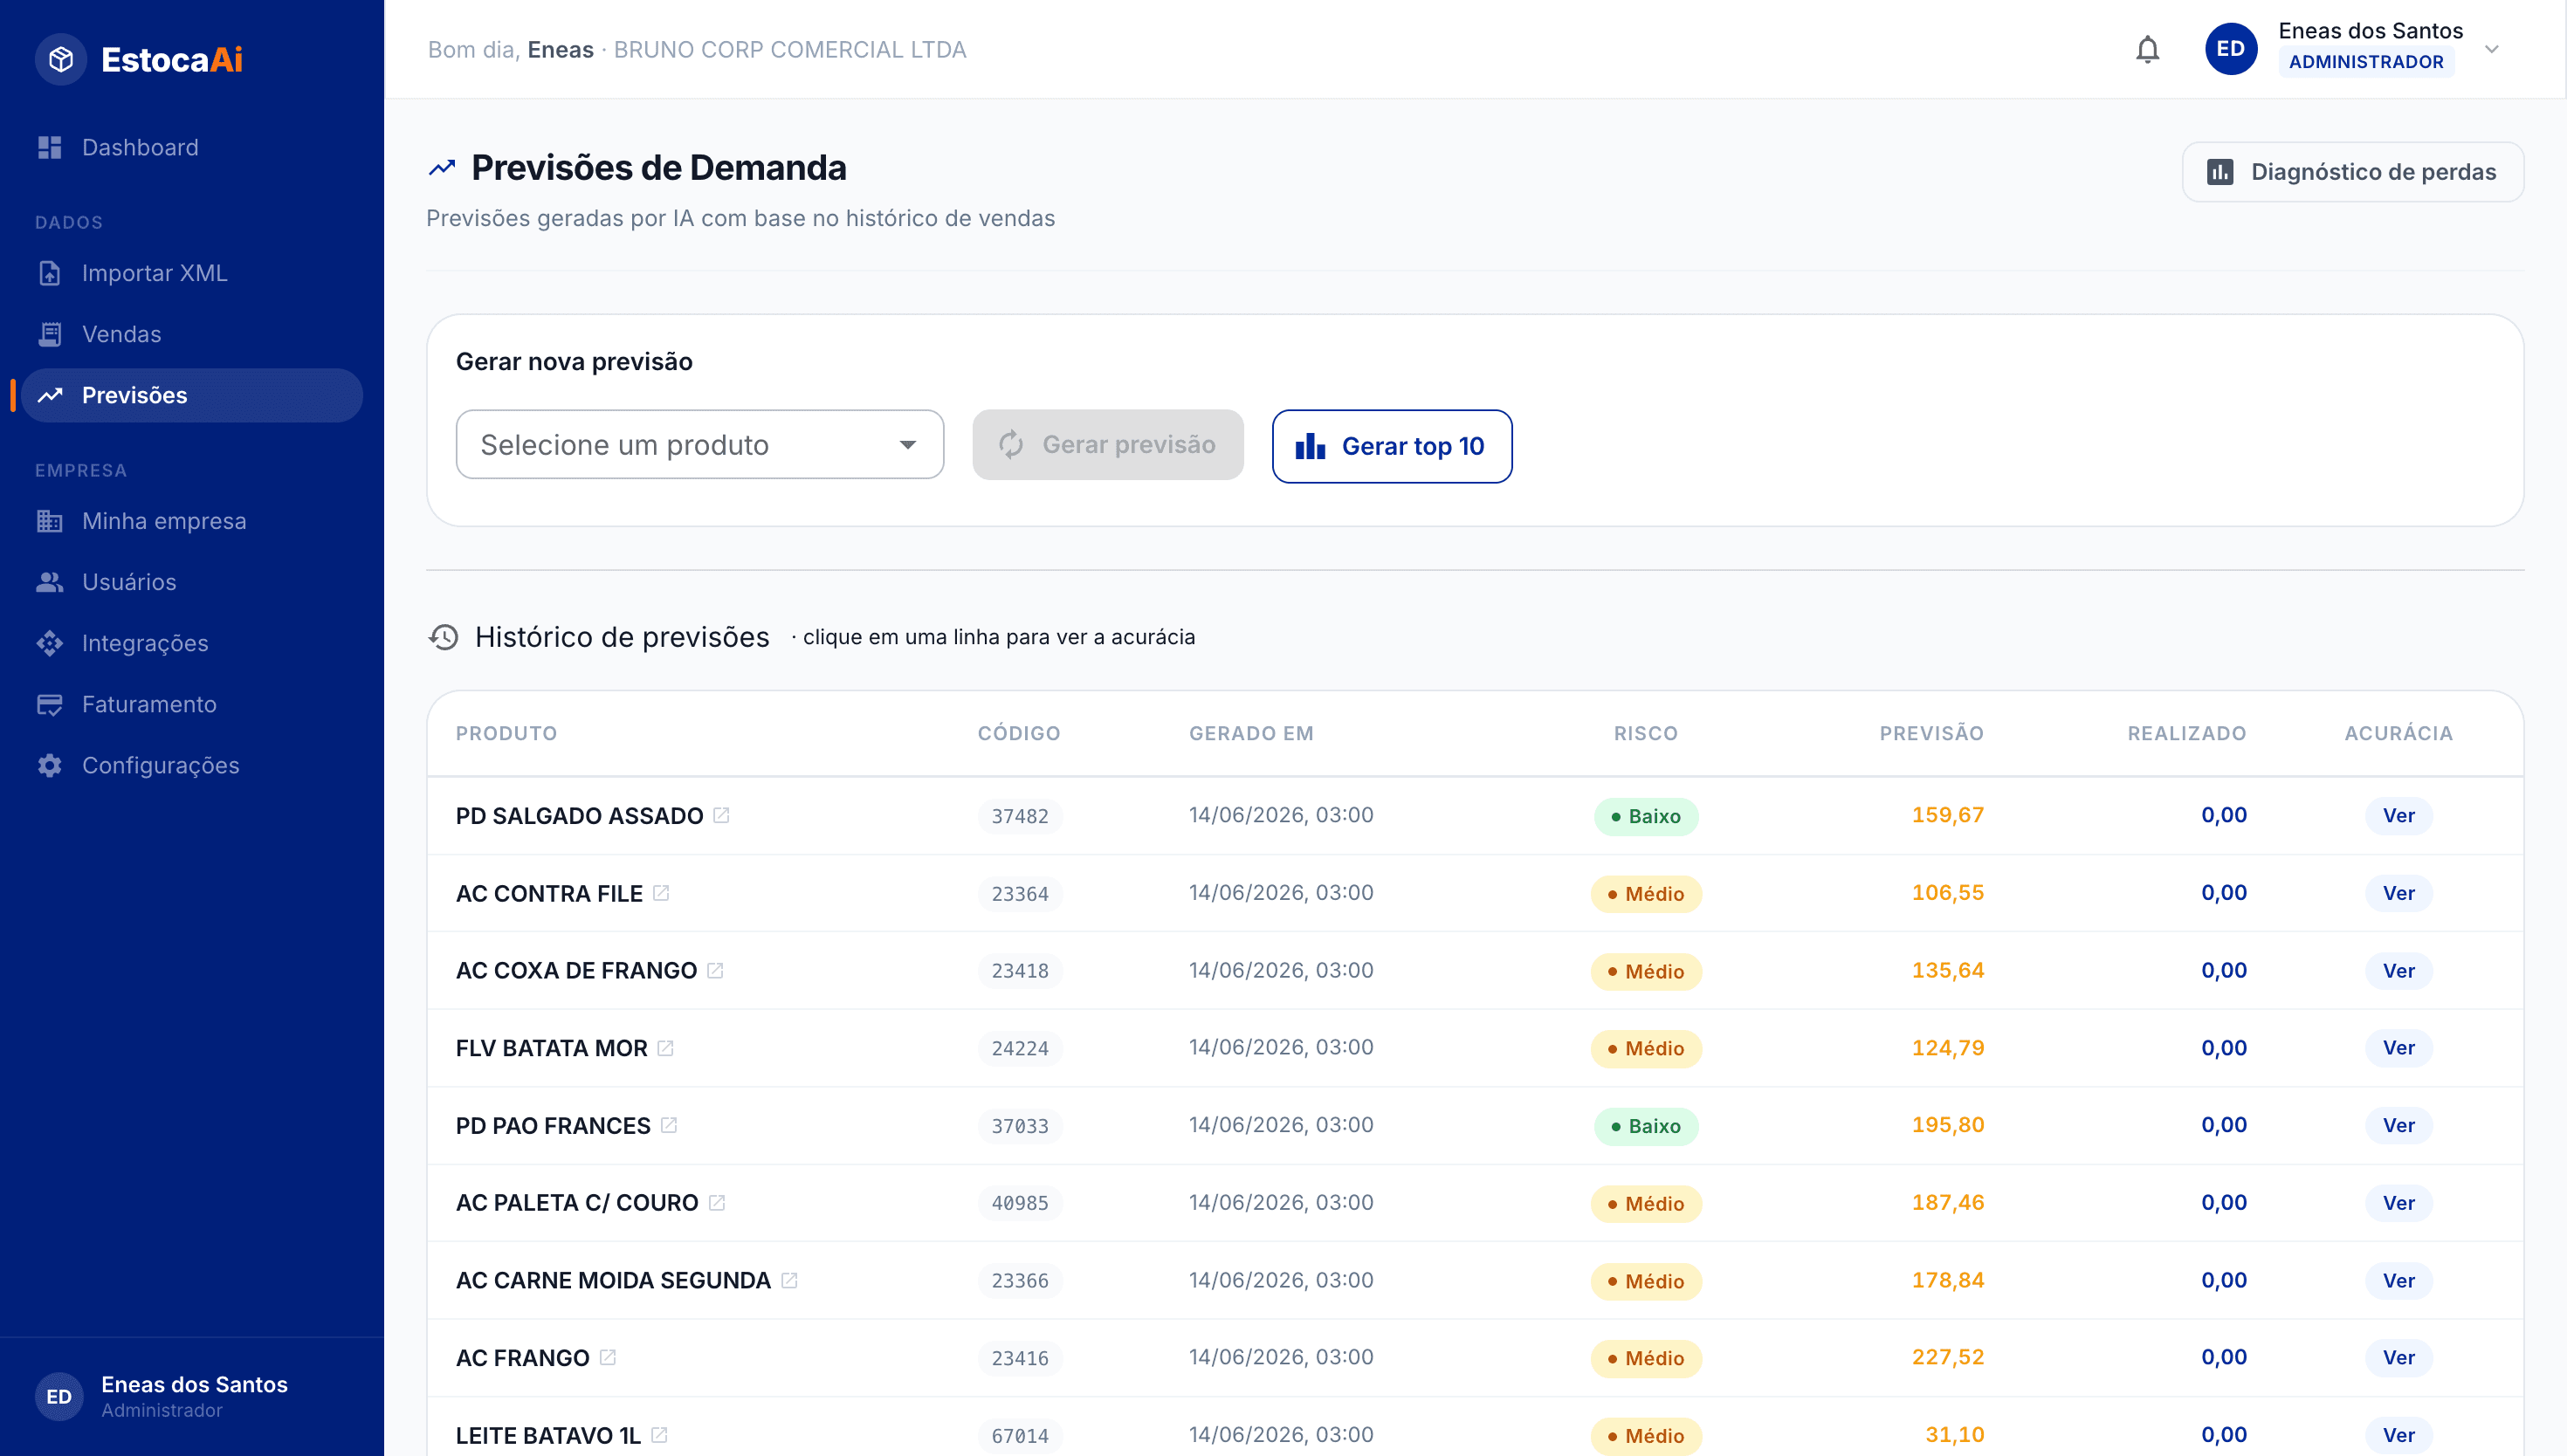Click code 37482 cell
Screen dimensions: 2567x1456
tap(1019, 816)
